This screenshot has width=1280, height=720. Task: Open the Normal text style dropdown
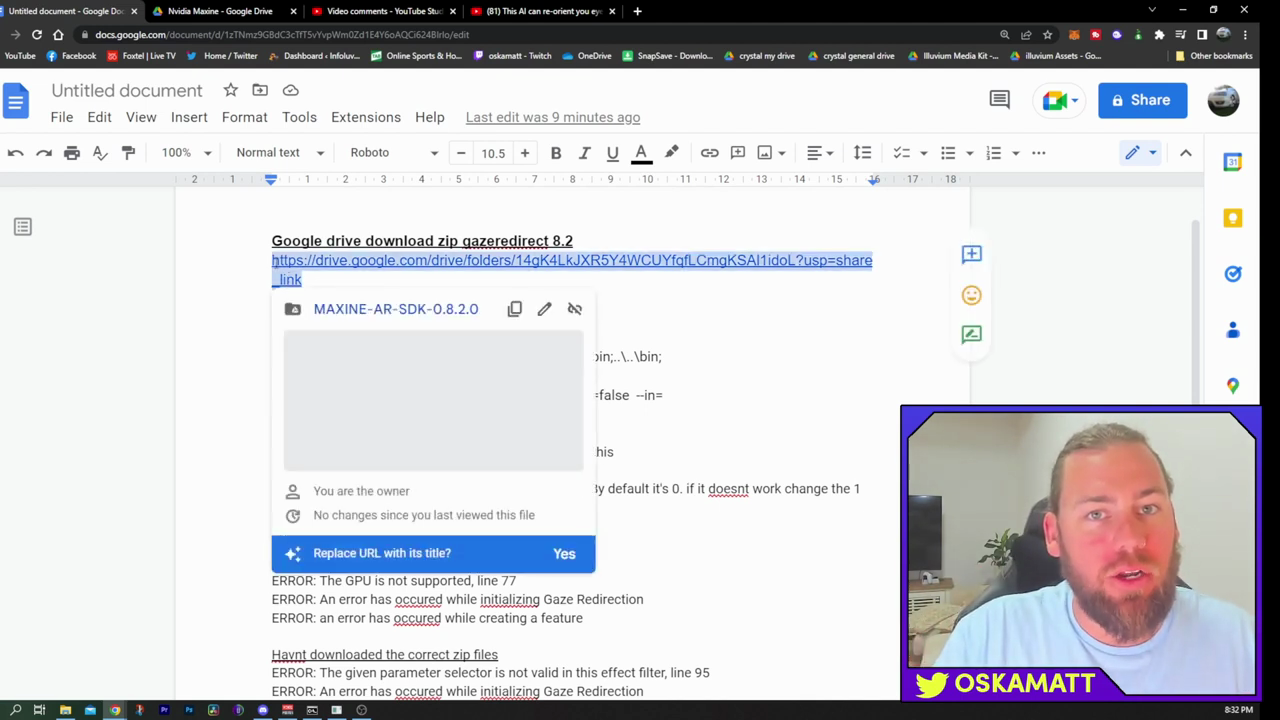(280, 153)
